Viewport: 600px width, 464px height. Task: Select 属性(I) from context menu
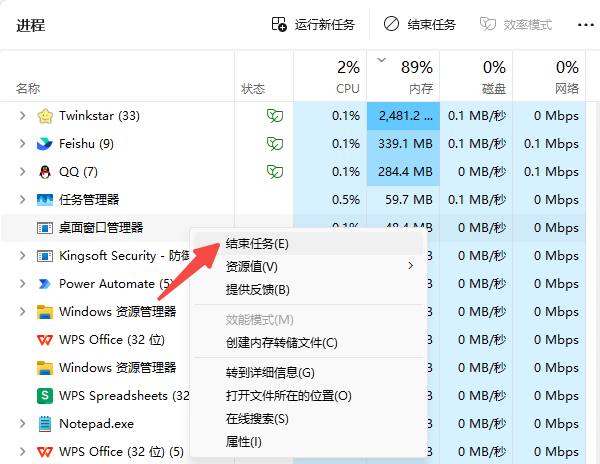pos(244,441)
